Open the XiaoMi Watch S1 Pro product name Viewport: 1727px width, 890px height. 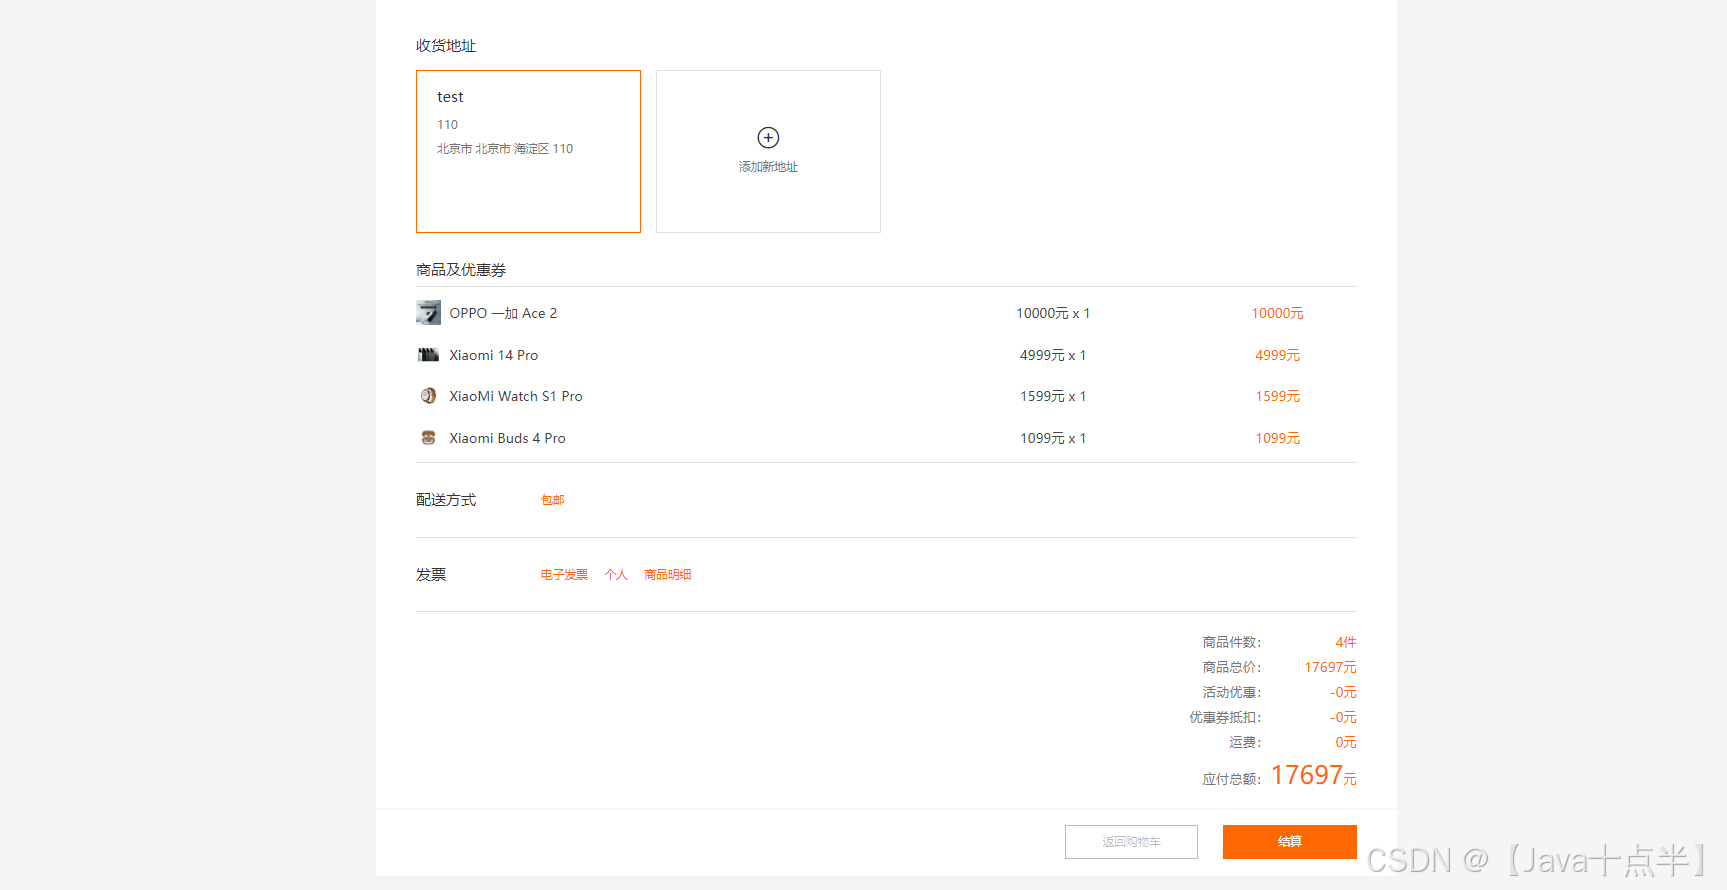(x=516, y=396)
